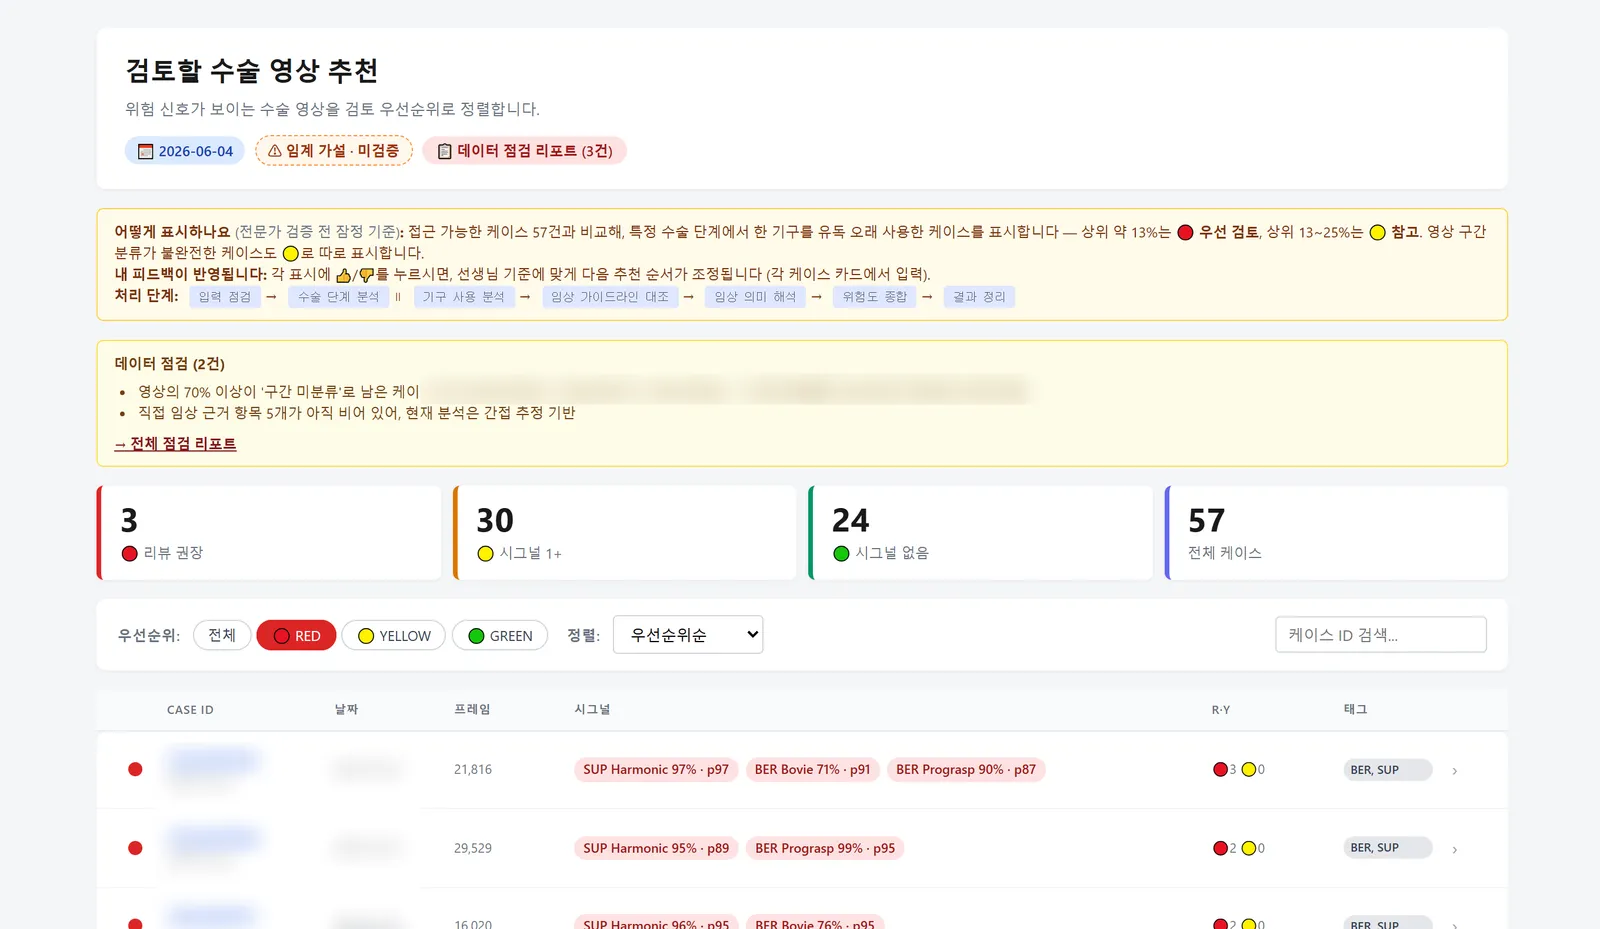Click the warning triangle in the 임계 가설 badge
The width and height of the screenshot is (1600, 929).
[x=275, y=151]
